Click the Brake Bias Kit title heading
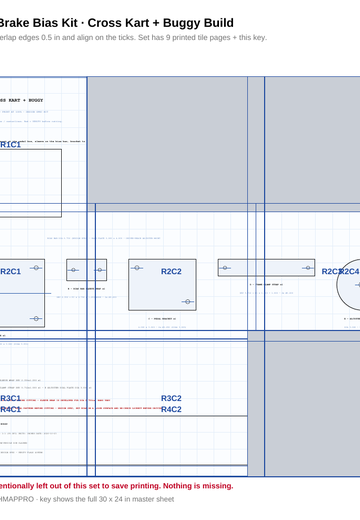This screenshot has height=520, width=360. click(x=116, y=23)
